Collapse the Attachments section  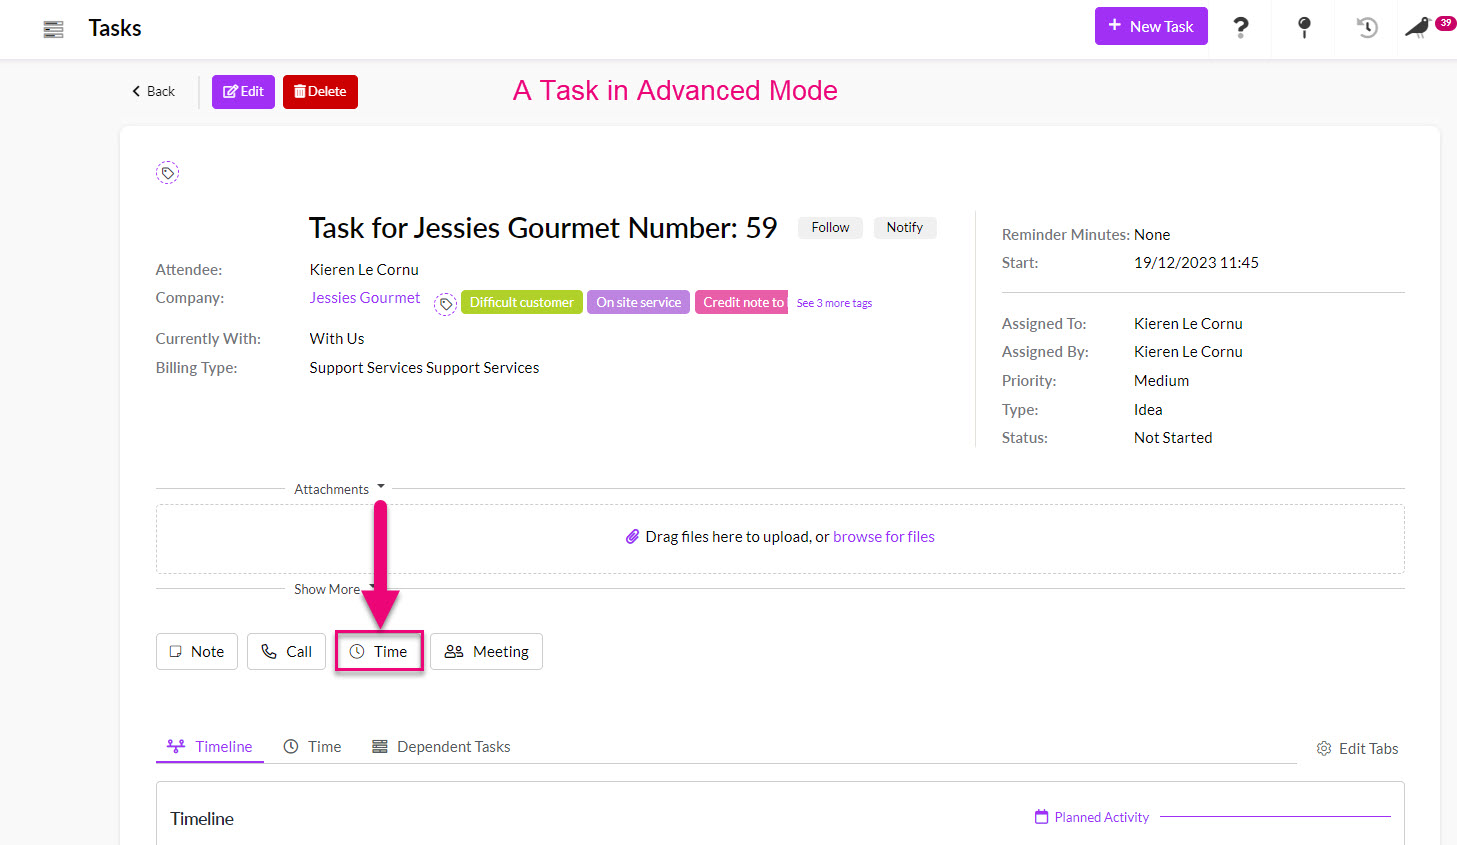pos(338,489)
